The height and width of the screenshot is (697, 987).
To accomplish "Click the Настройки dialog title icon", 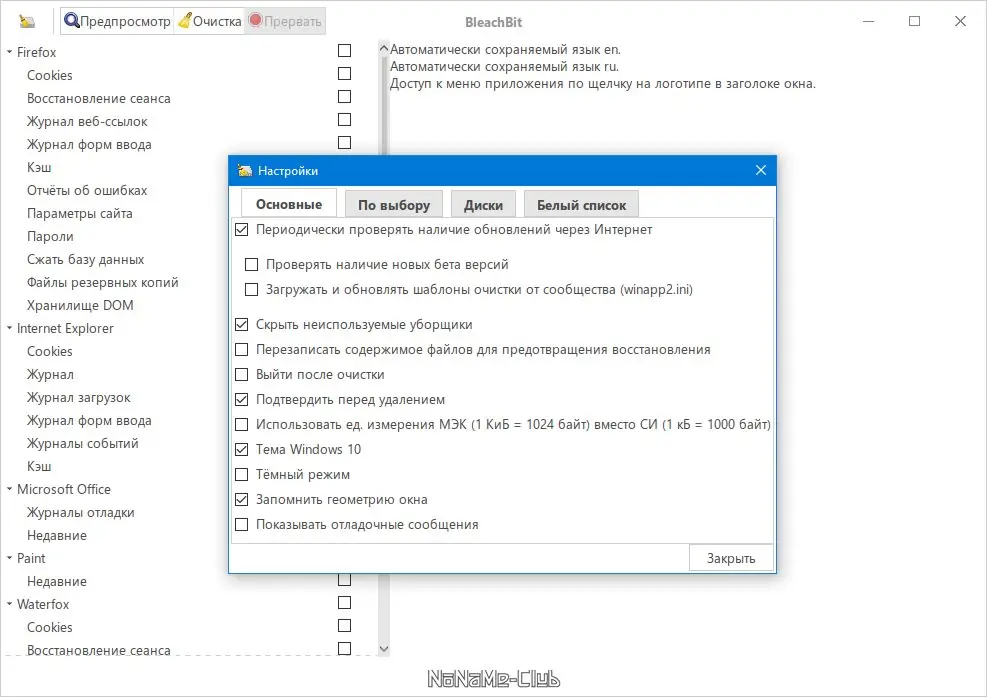I will [x=245, y=171].
